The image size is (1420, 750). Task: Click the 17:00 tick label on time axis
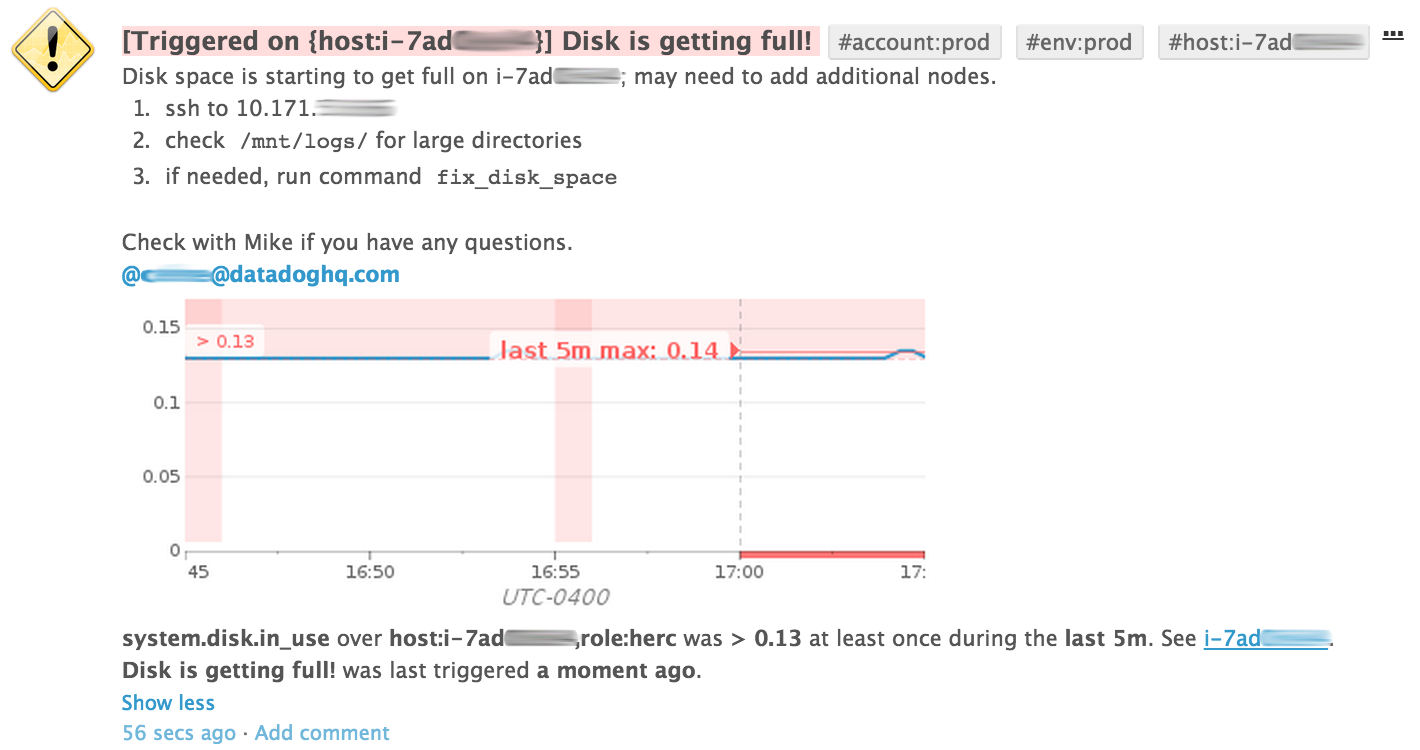(739, 572)
